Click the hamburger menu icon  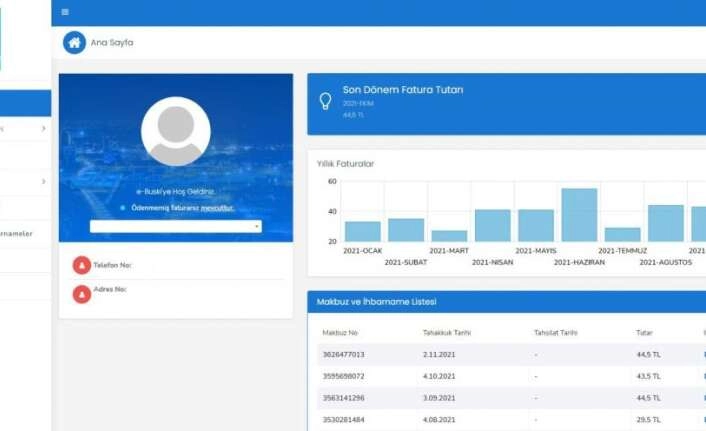(x=65, y=12)
